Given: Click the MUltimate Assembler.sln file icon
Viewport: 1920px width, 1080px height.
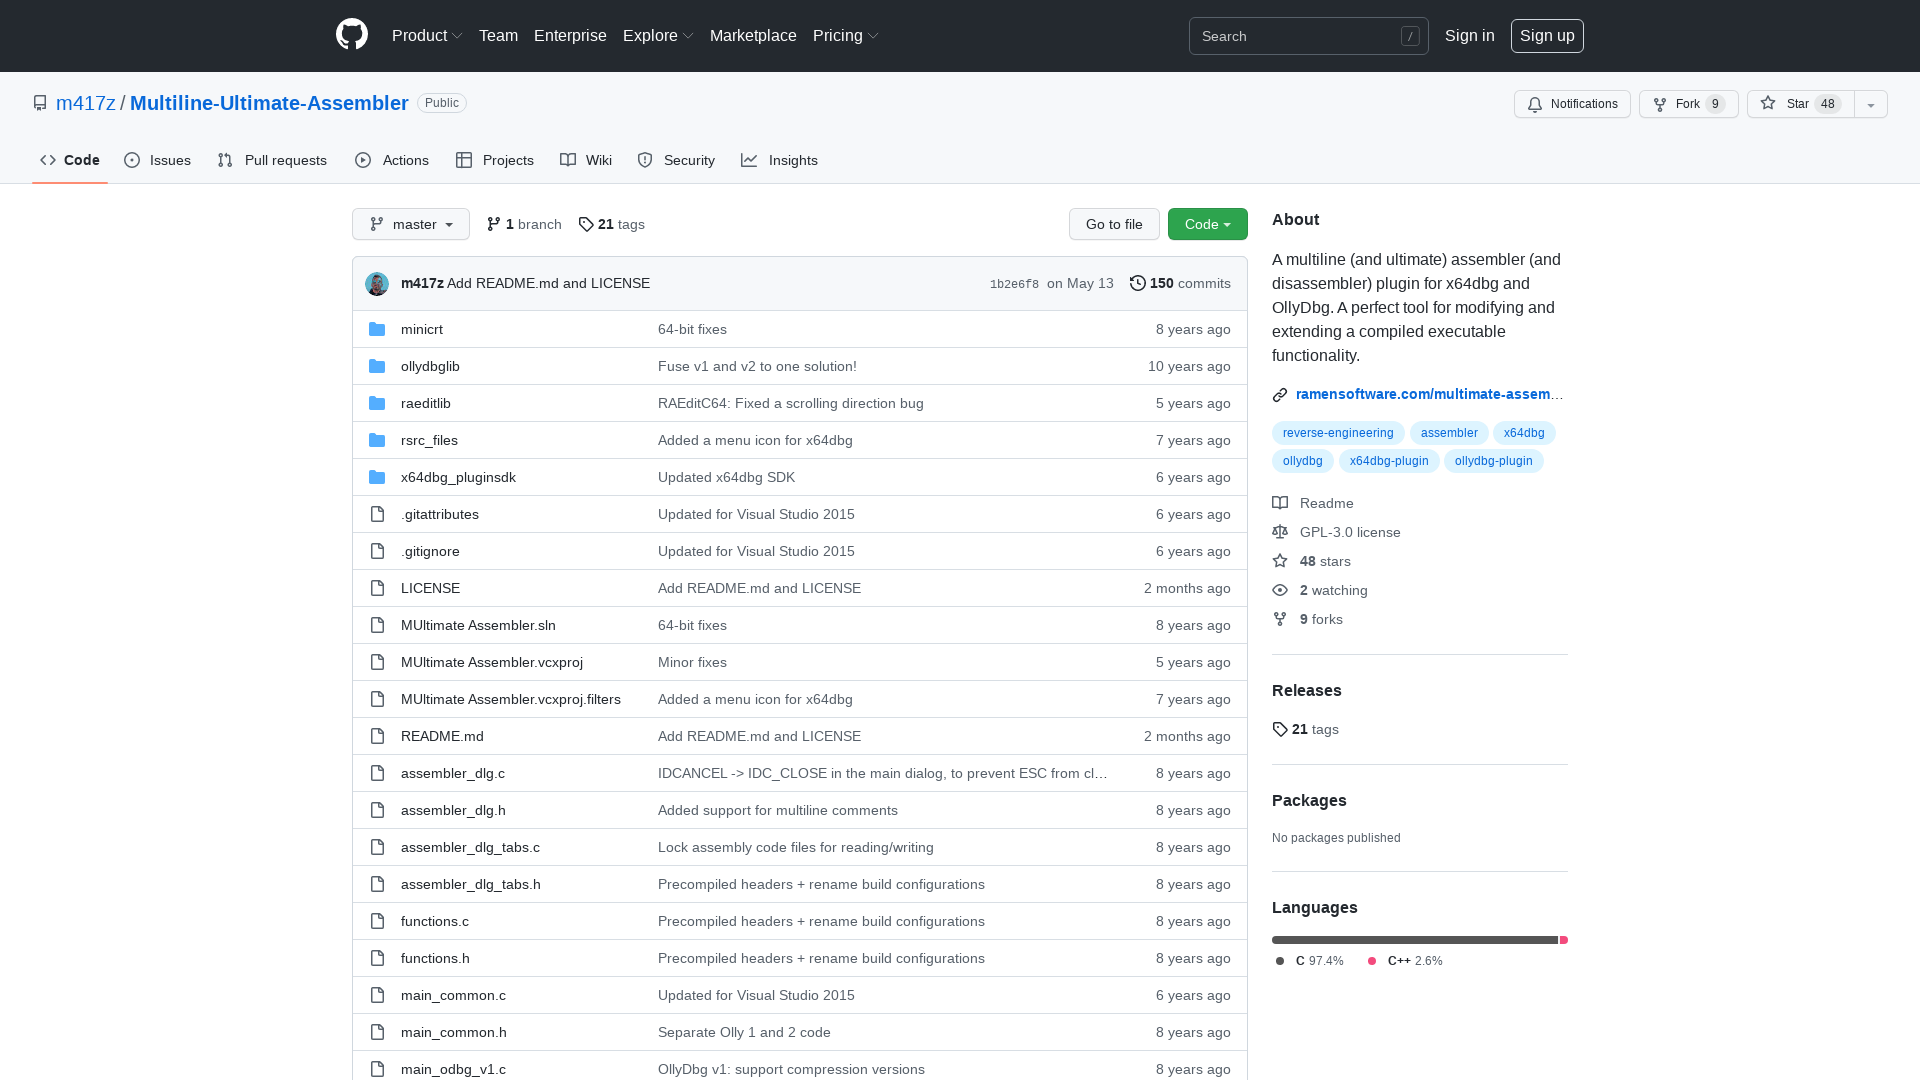Looking at the screenshot, I should (x=377, y=625).
